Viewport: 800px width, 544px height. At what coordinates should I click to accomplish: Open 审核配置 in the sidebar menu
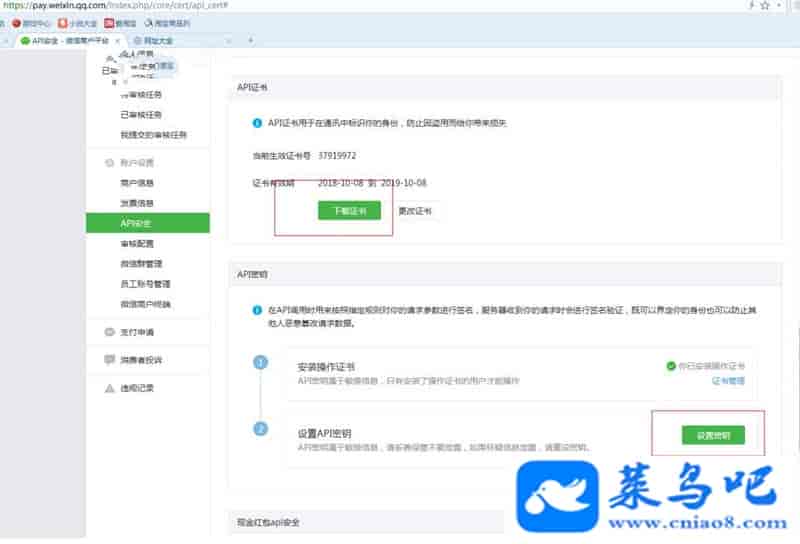click(x=137, y=243)
